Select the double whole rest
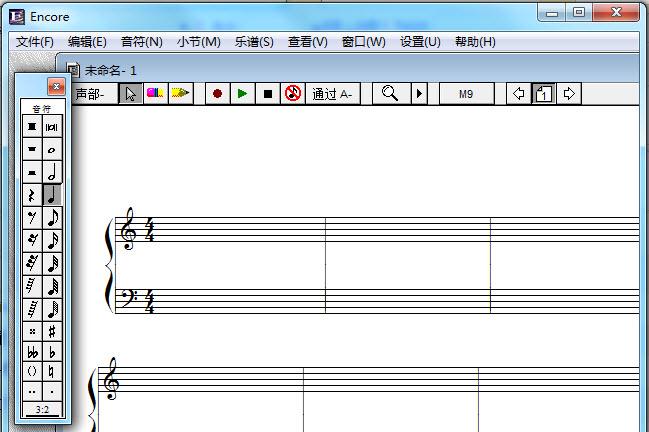Screen dimensions: 649x432 click(32, 127)
